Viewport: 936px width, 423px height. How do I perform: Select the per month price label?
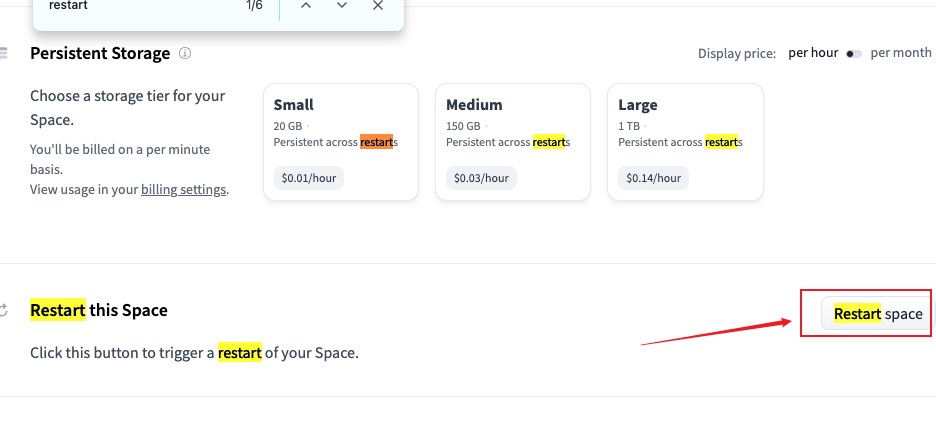[901, 53]
